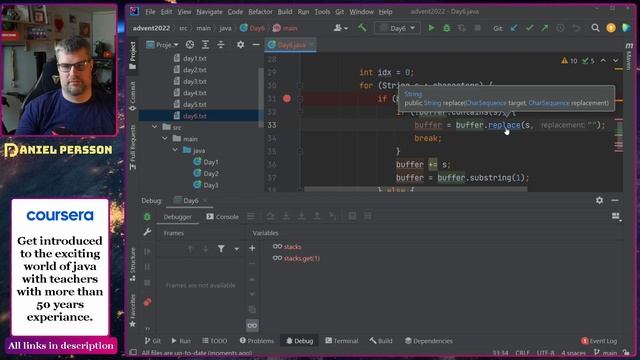
Task: Open the user profile dropdown in toolbar
Action: pos(341,28)
